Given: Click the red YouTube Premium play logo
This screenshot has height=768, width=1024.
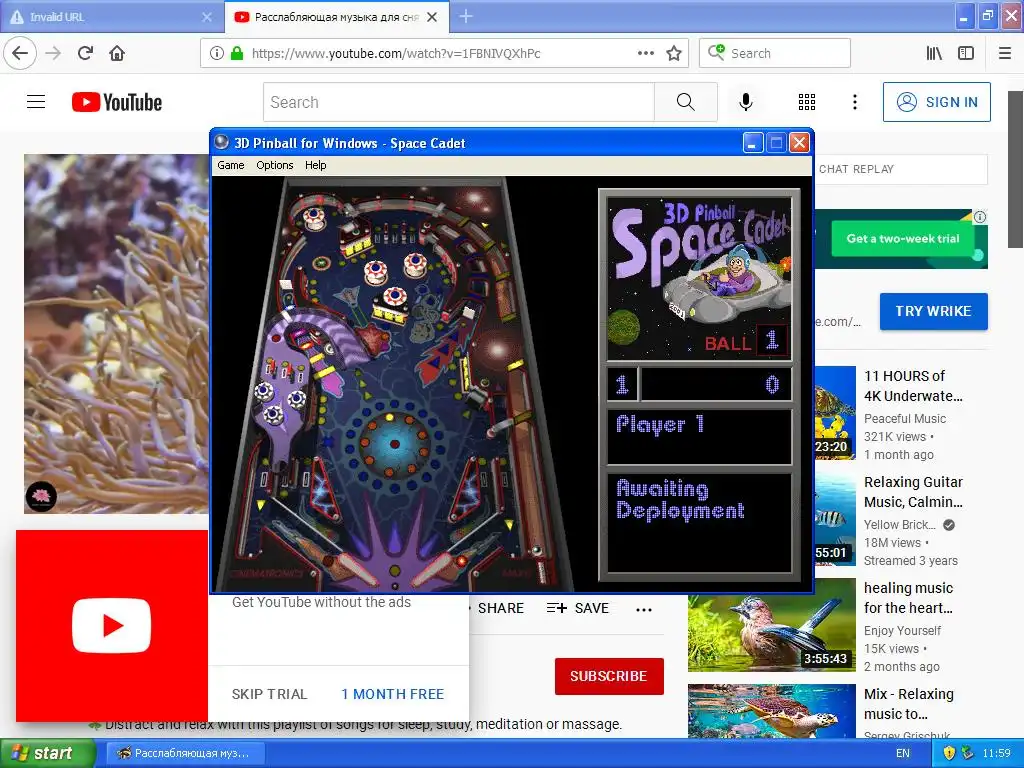Looking at the screenshot, I should pos(112,625).
